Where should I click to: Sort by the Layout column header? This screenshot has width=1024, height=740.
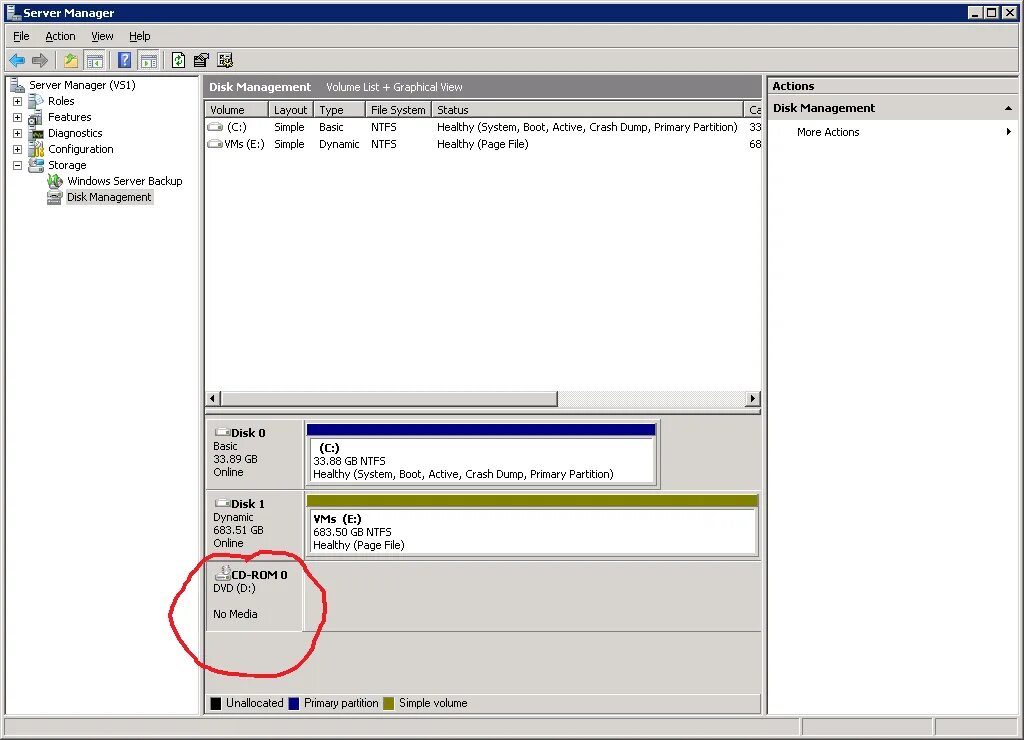coord(291,110)
